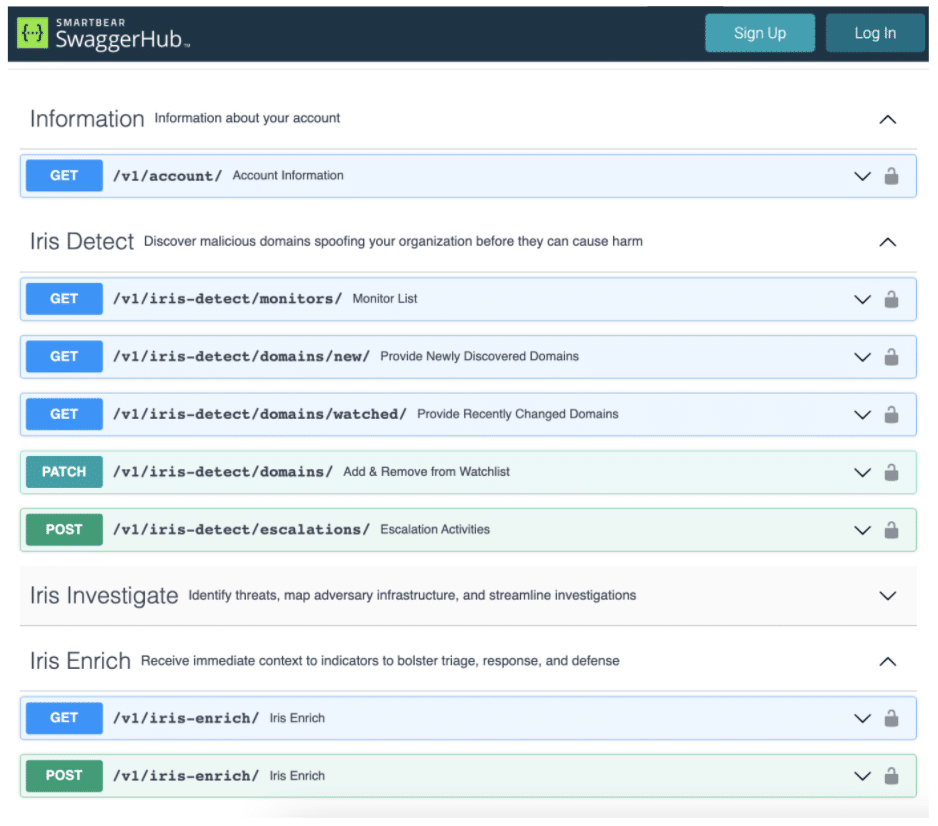Click the Information section heading
938x826 pixels.
87,119
